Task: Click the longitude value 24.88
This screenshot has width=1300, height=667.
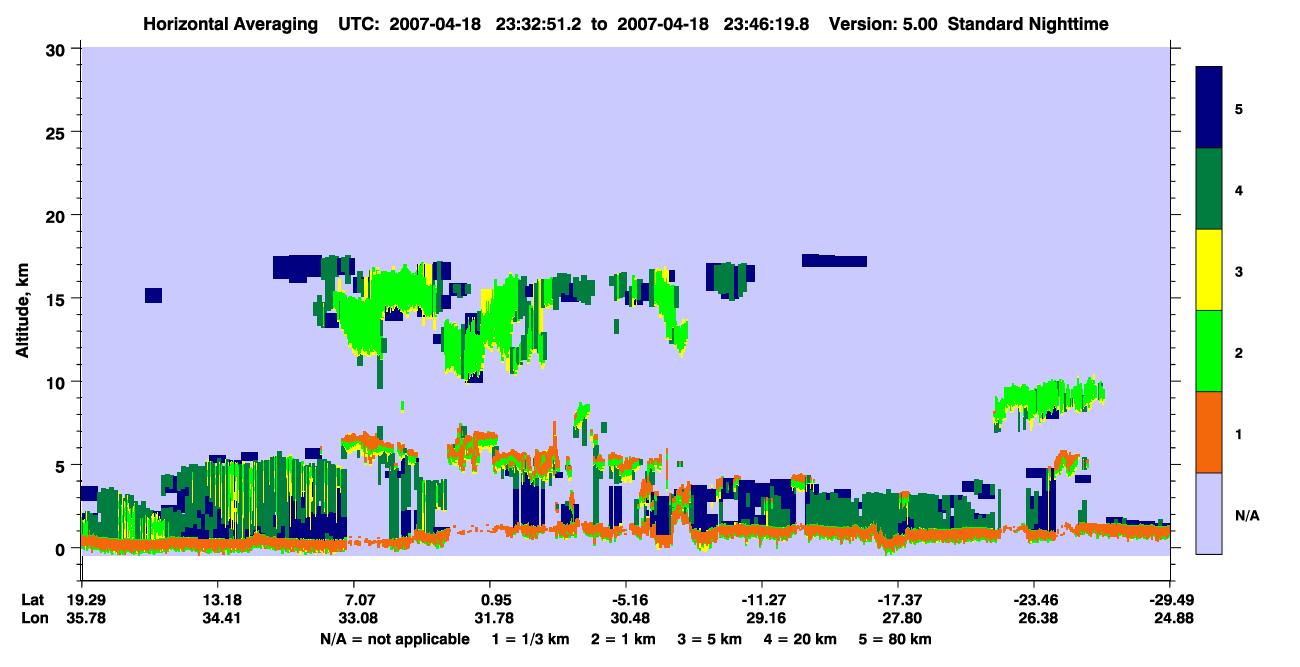Action: coord(1172,618)
